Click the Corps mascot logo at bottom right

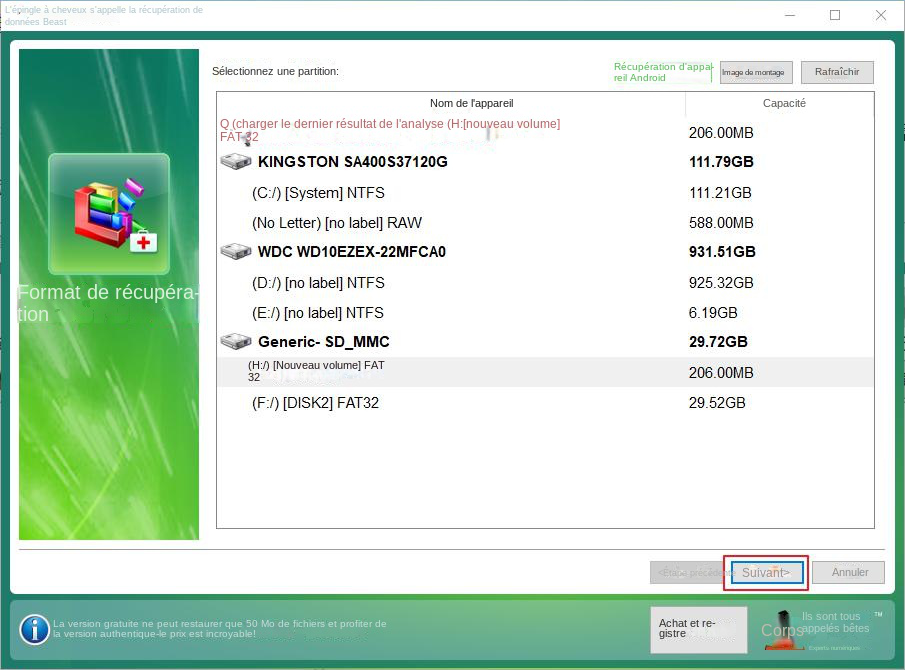tap(784, 630)
